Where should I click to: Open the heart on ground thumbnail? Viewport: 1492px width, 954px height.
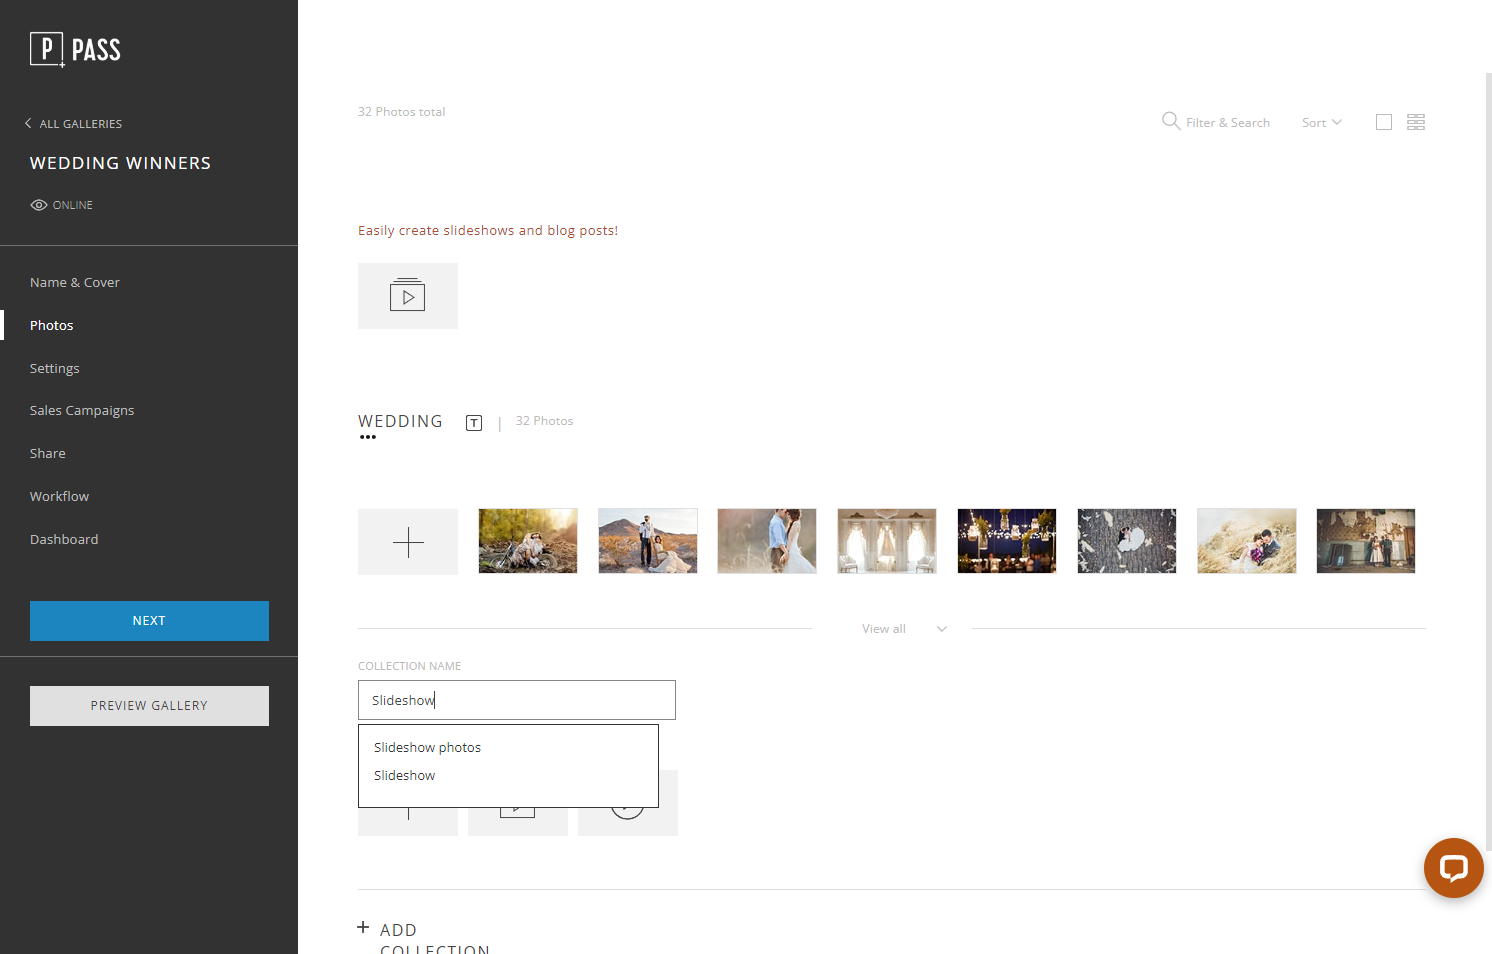point(1127,541)
